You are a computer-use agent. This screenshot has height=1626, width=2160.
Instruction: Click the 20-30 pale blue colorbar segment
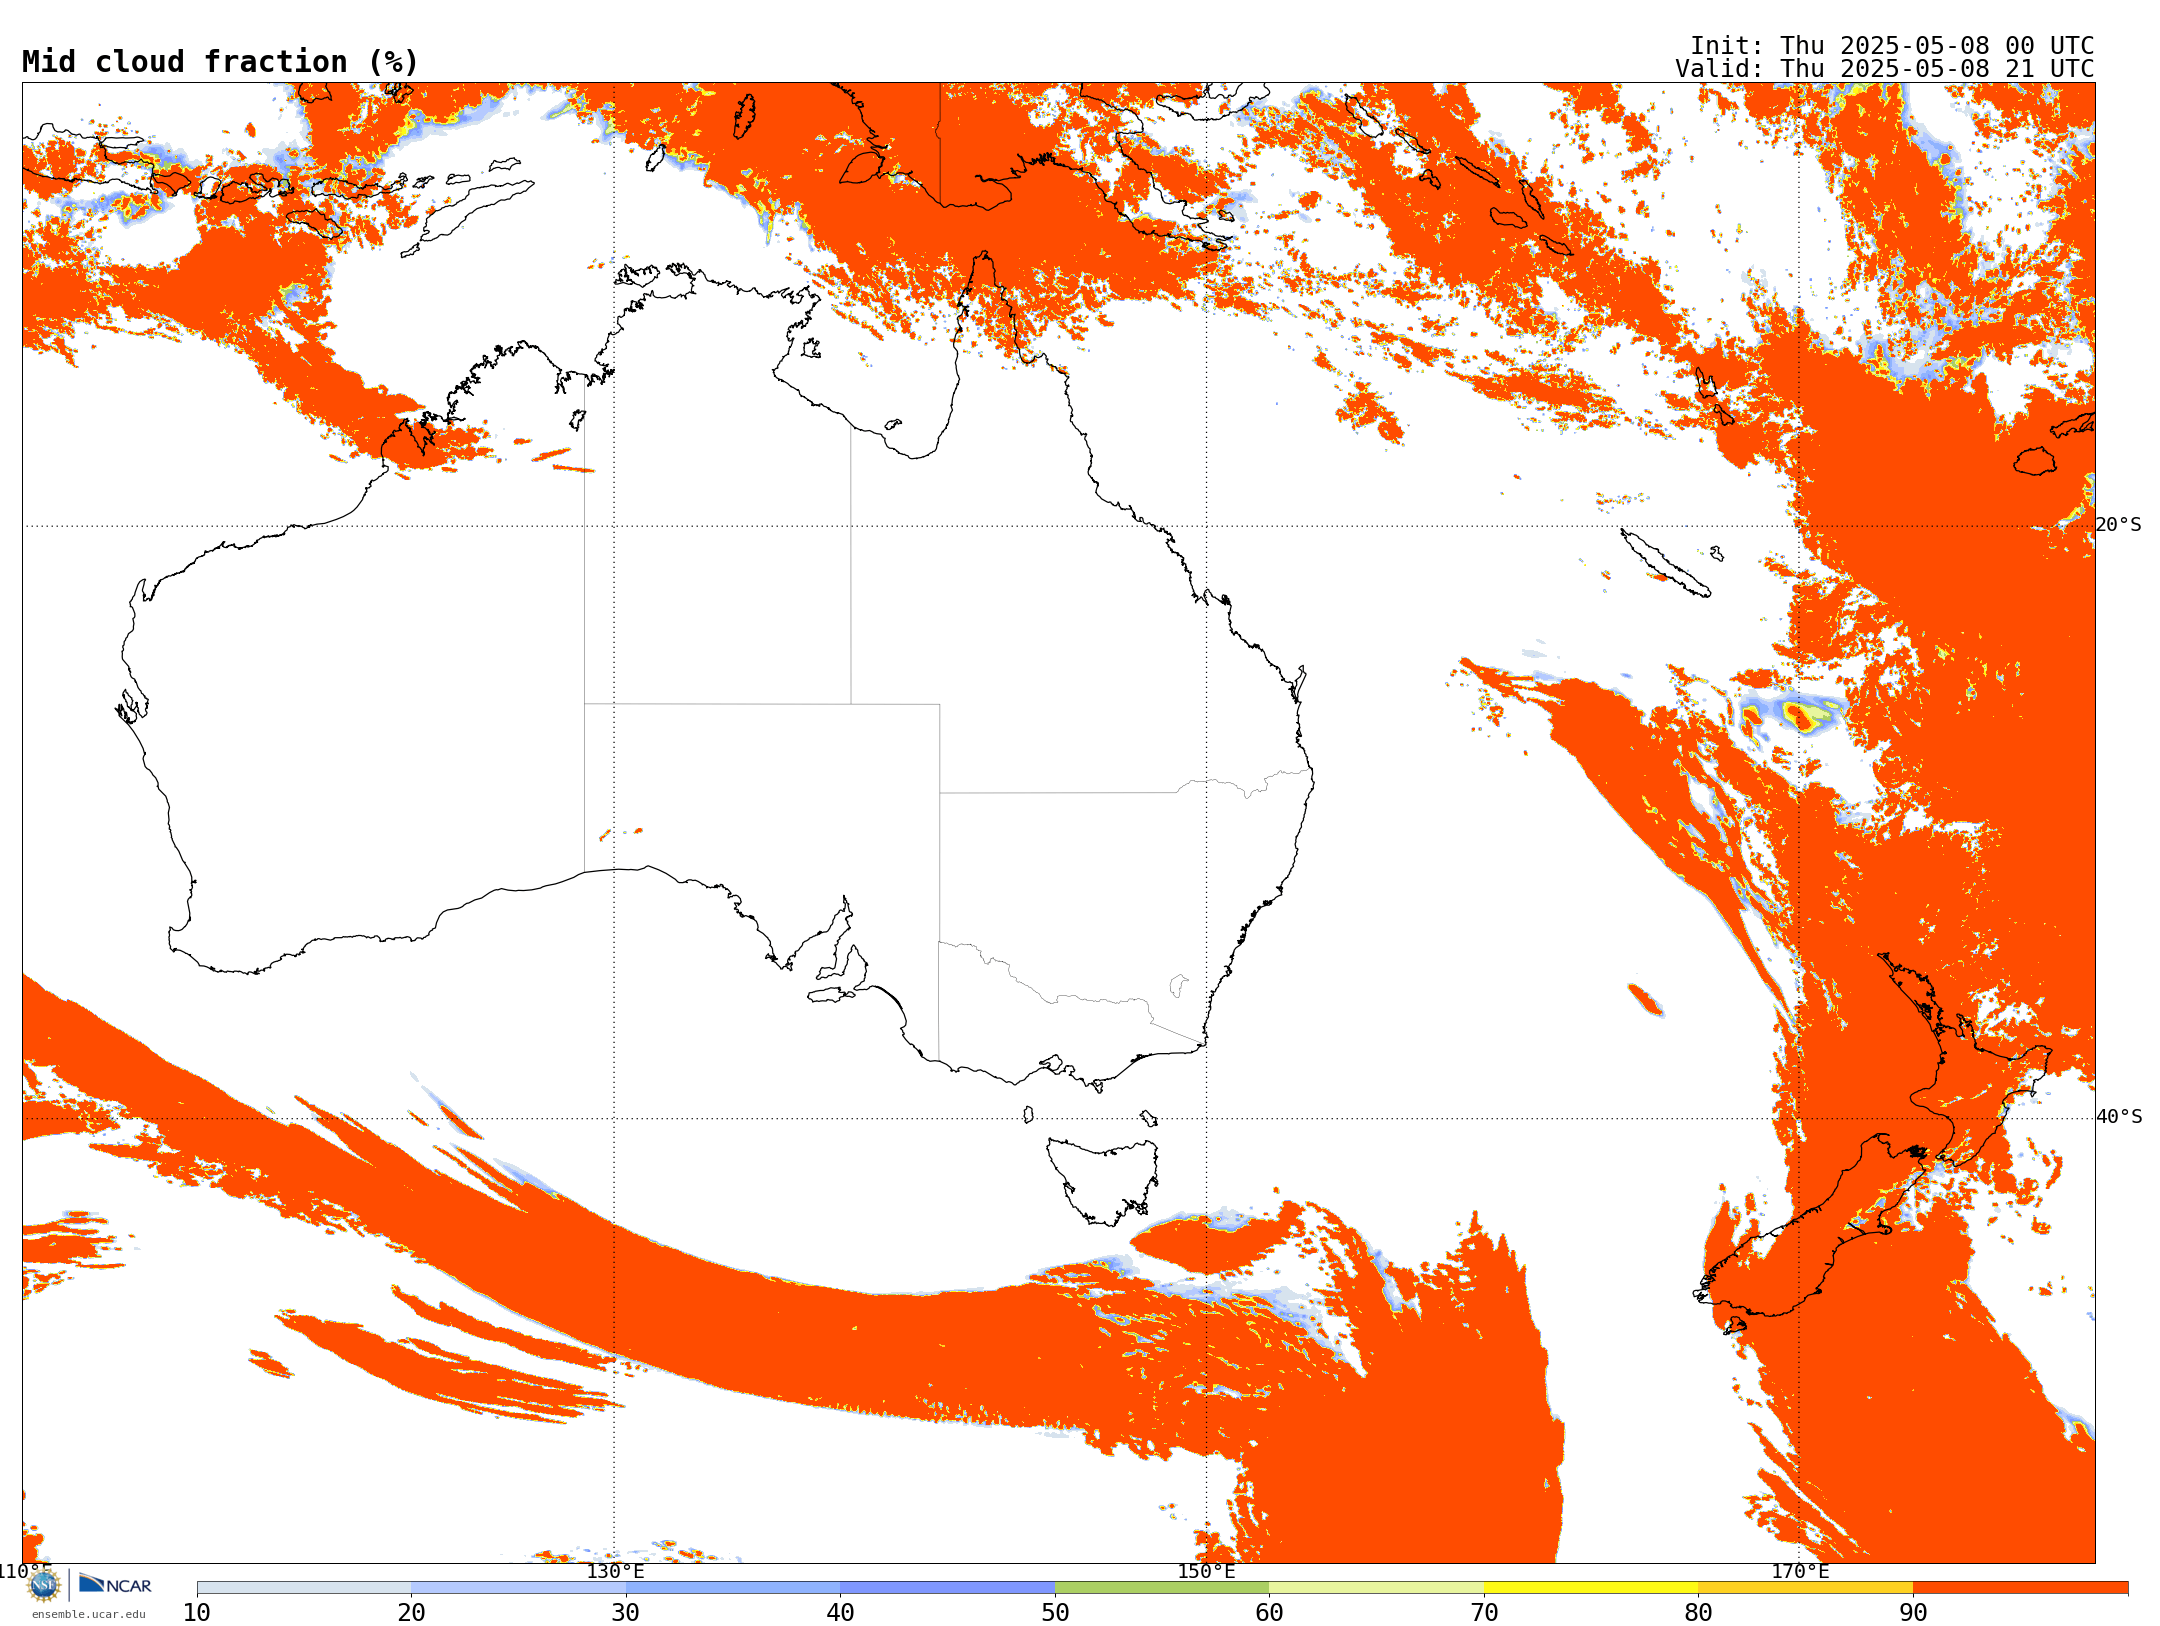(x=518, y=1588)
